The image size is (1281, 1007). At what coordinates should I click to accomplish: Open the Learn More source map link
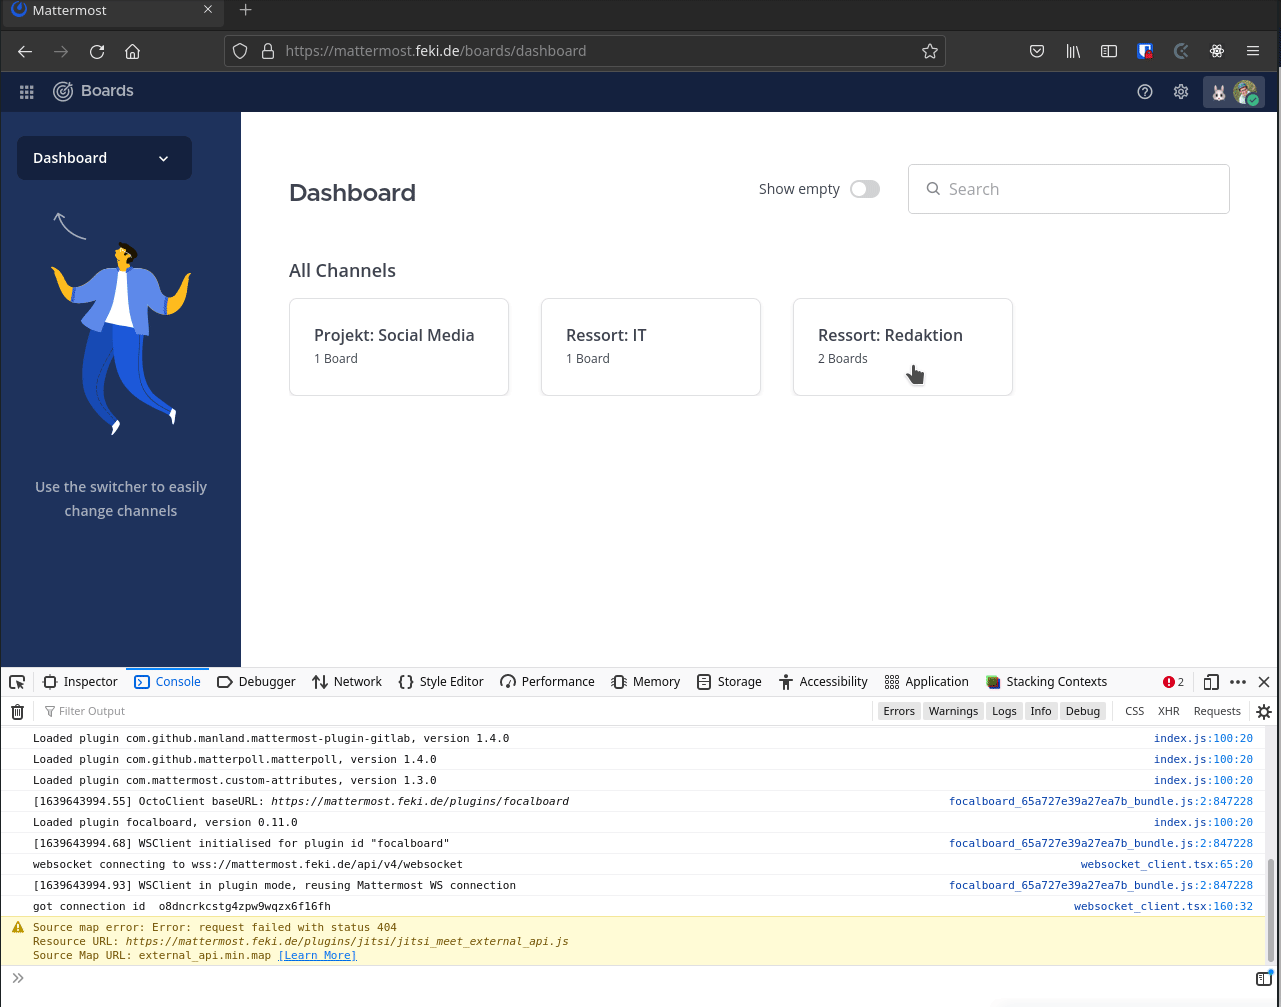click(317, 955)
